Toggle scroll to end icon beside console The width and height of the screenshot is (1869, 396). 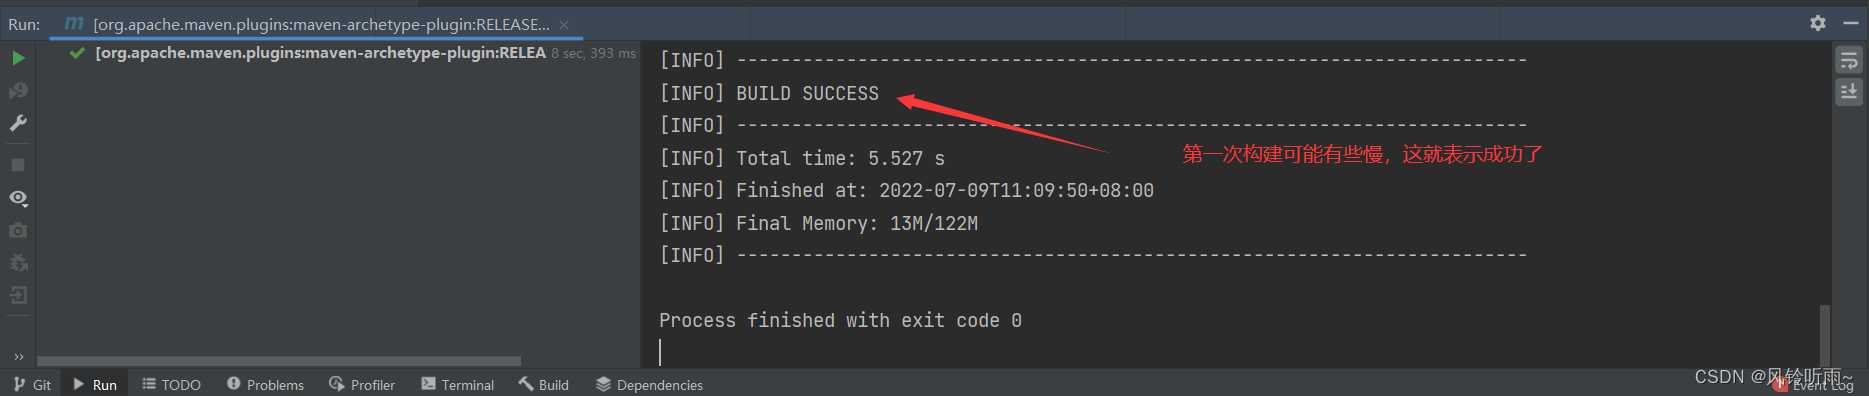1849,92
